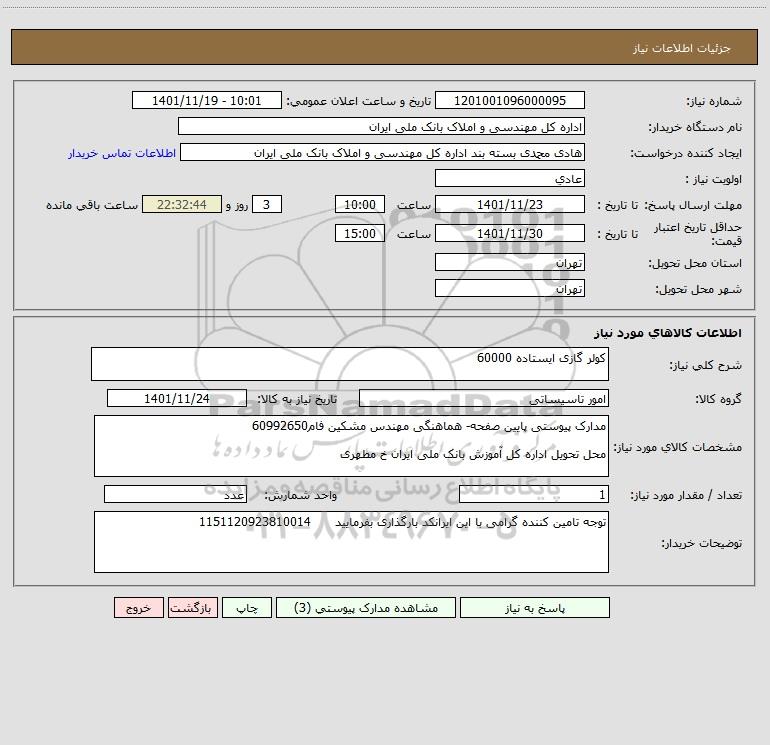Click the پاسخ به نیاز button
Screen dimensions: 770x745
[x=535, y=607]
